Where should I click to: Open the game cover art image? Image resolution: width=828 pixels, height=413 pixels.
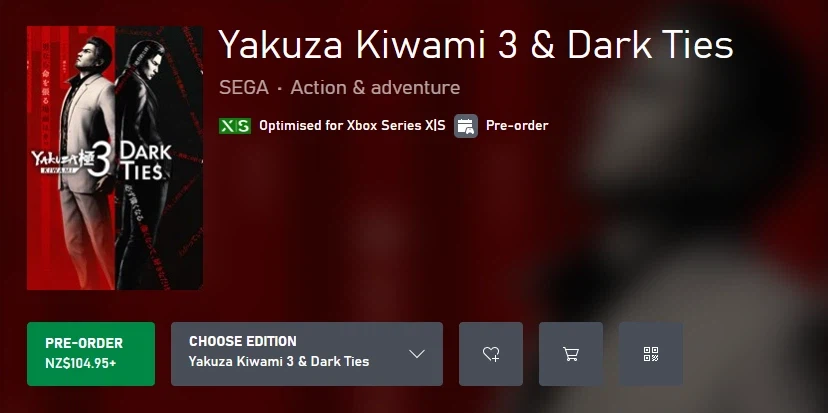tap(115, 158)
